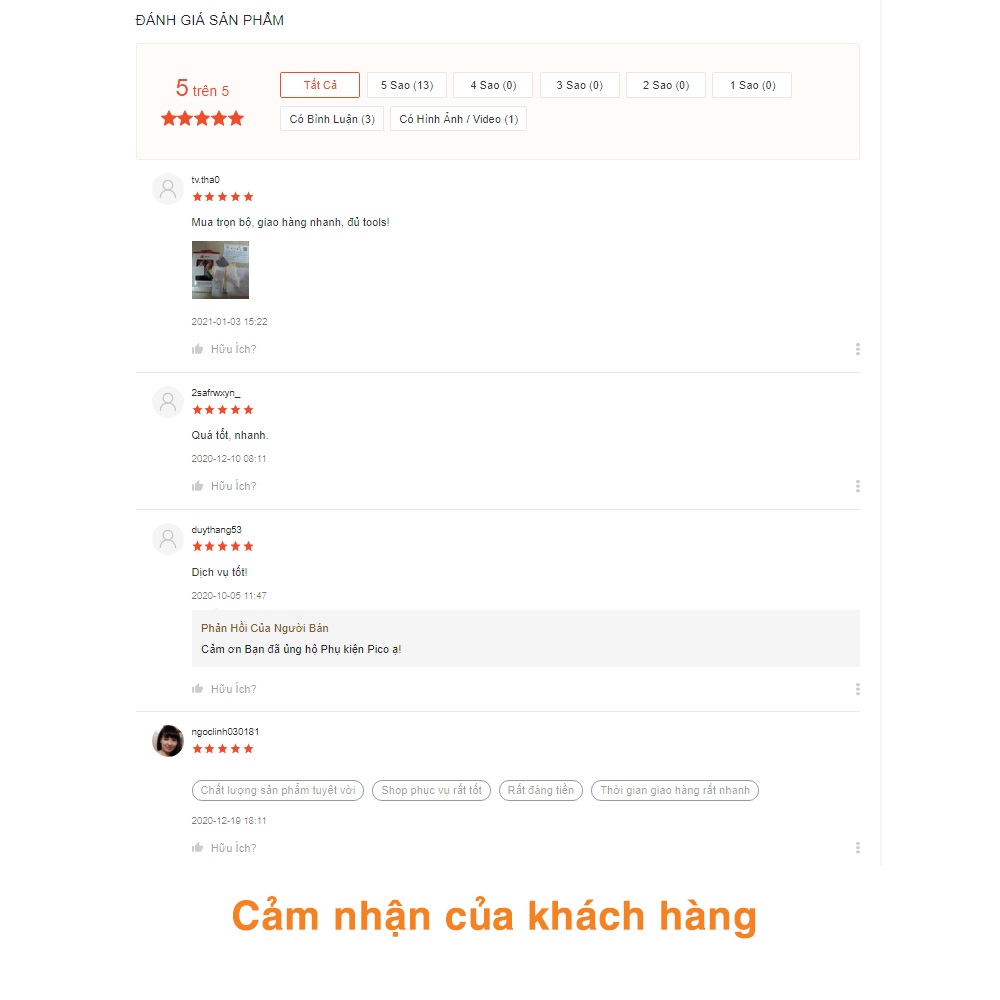Expand three-dot menu on duythang53's review
This screenshot has height=1000, width=1000.
pos(857,689)
